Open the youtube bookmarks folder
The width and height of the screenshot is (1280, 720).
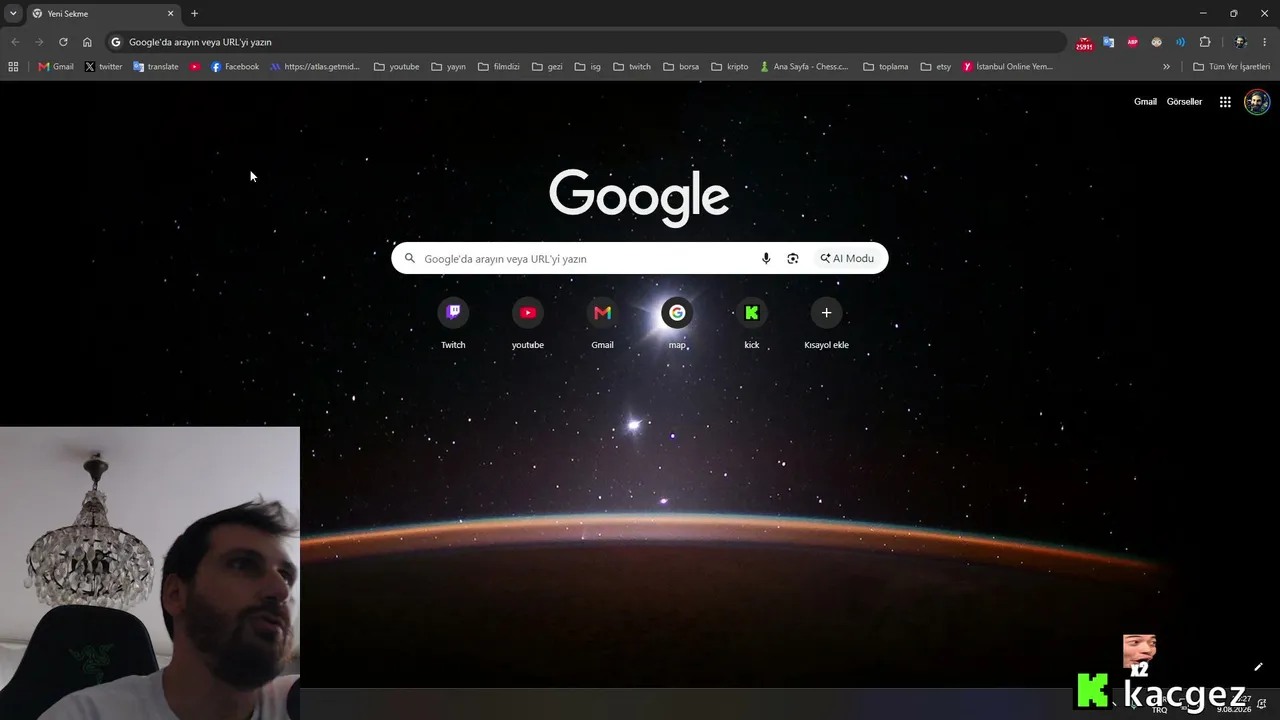[x=396, y=67]
